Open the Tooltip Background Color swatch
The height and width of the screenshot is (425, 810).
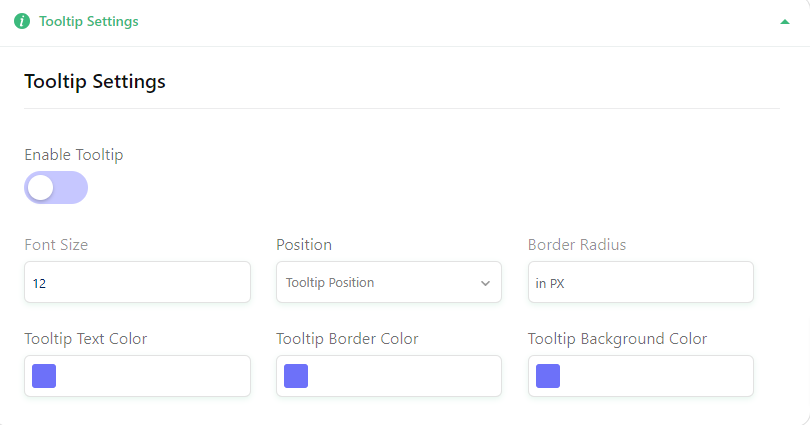coord(548,376)
